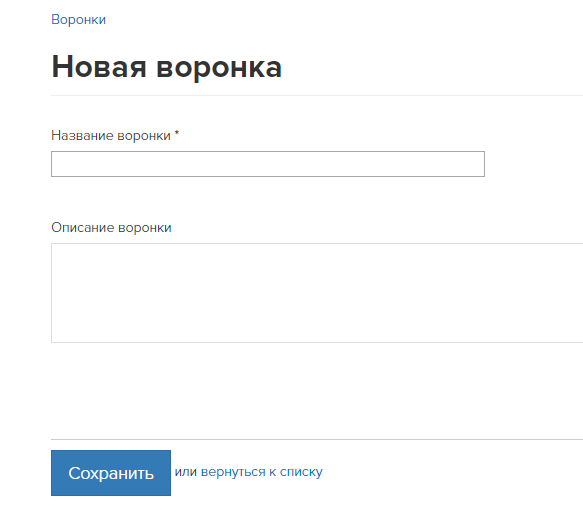
Task: Click the Новая воронка heading
Action: click(x=167, y=67)
